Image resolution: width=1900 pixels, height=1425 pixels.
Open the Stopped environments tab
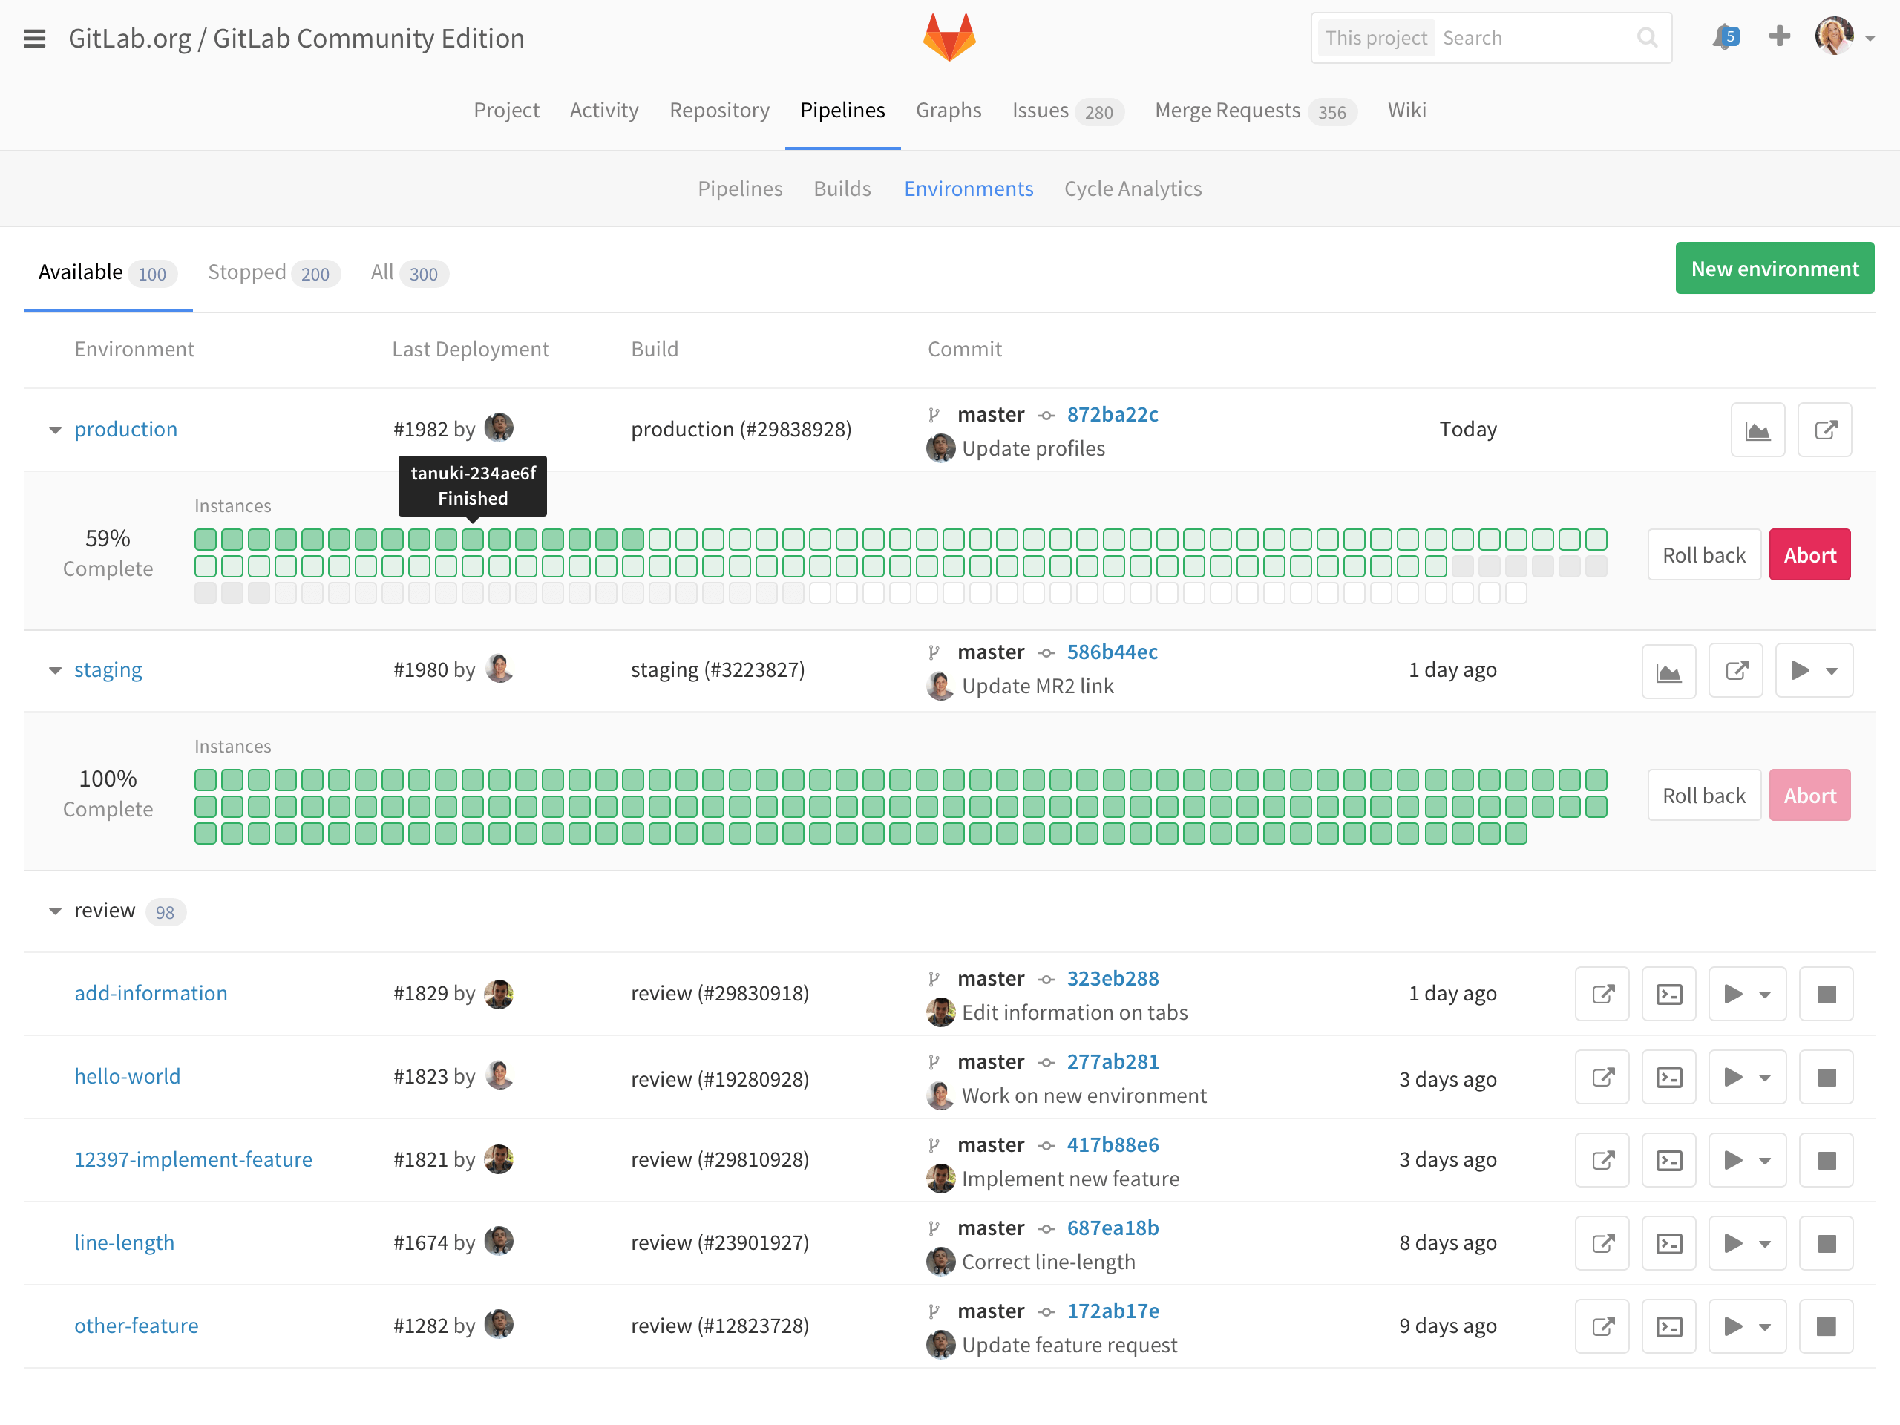[x=248, y=272]
